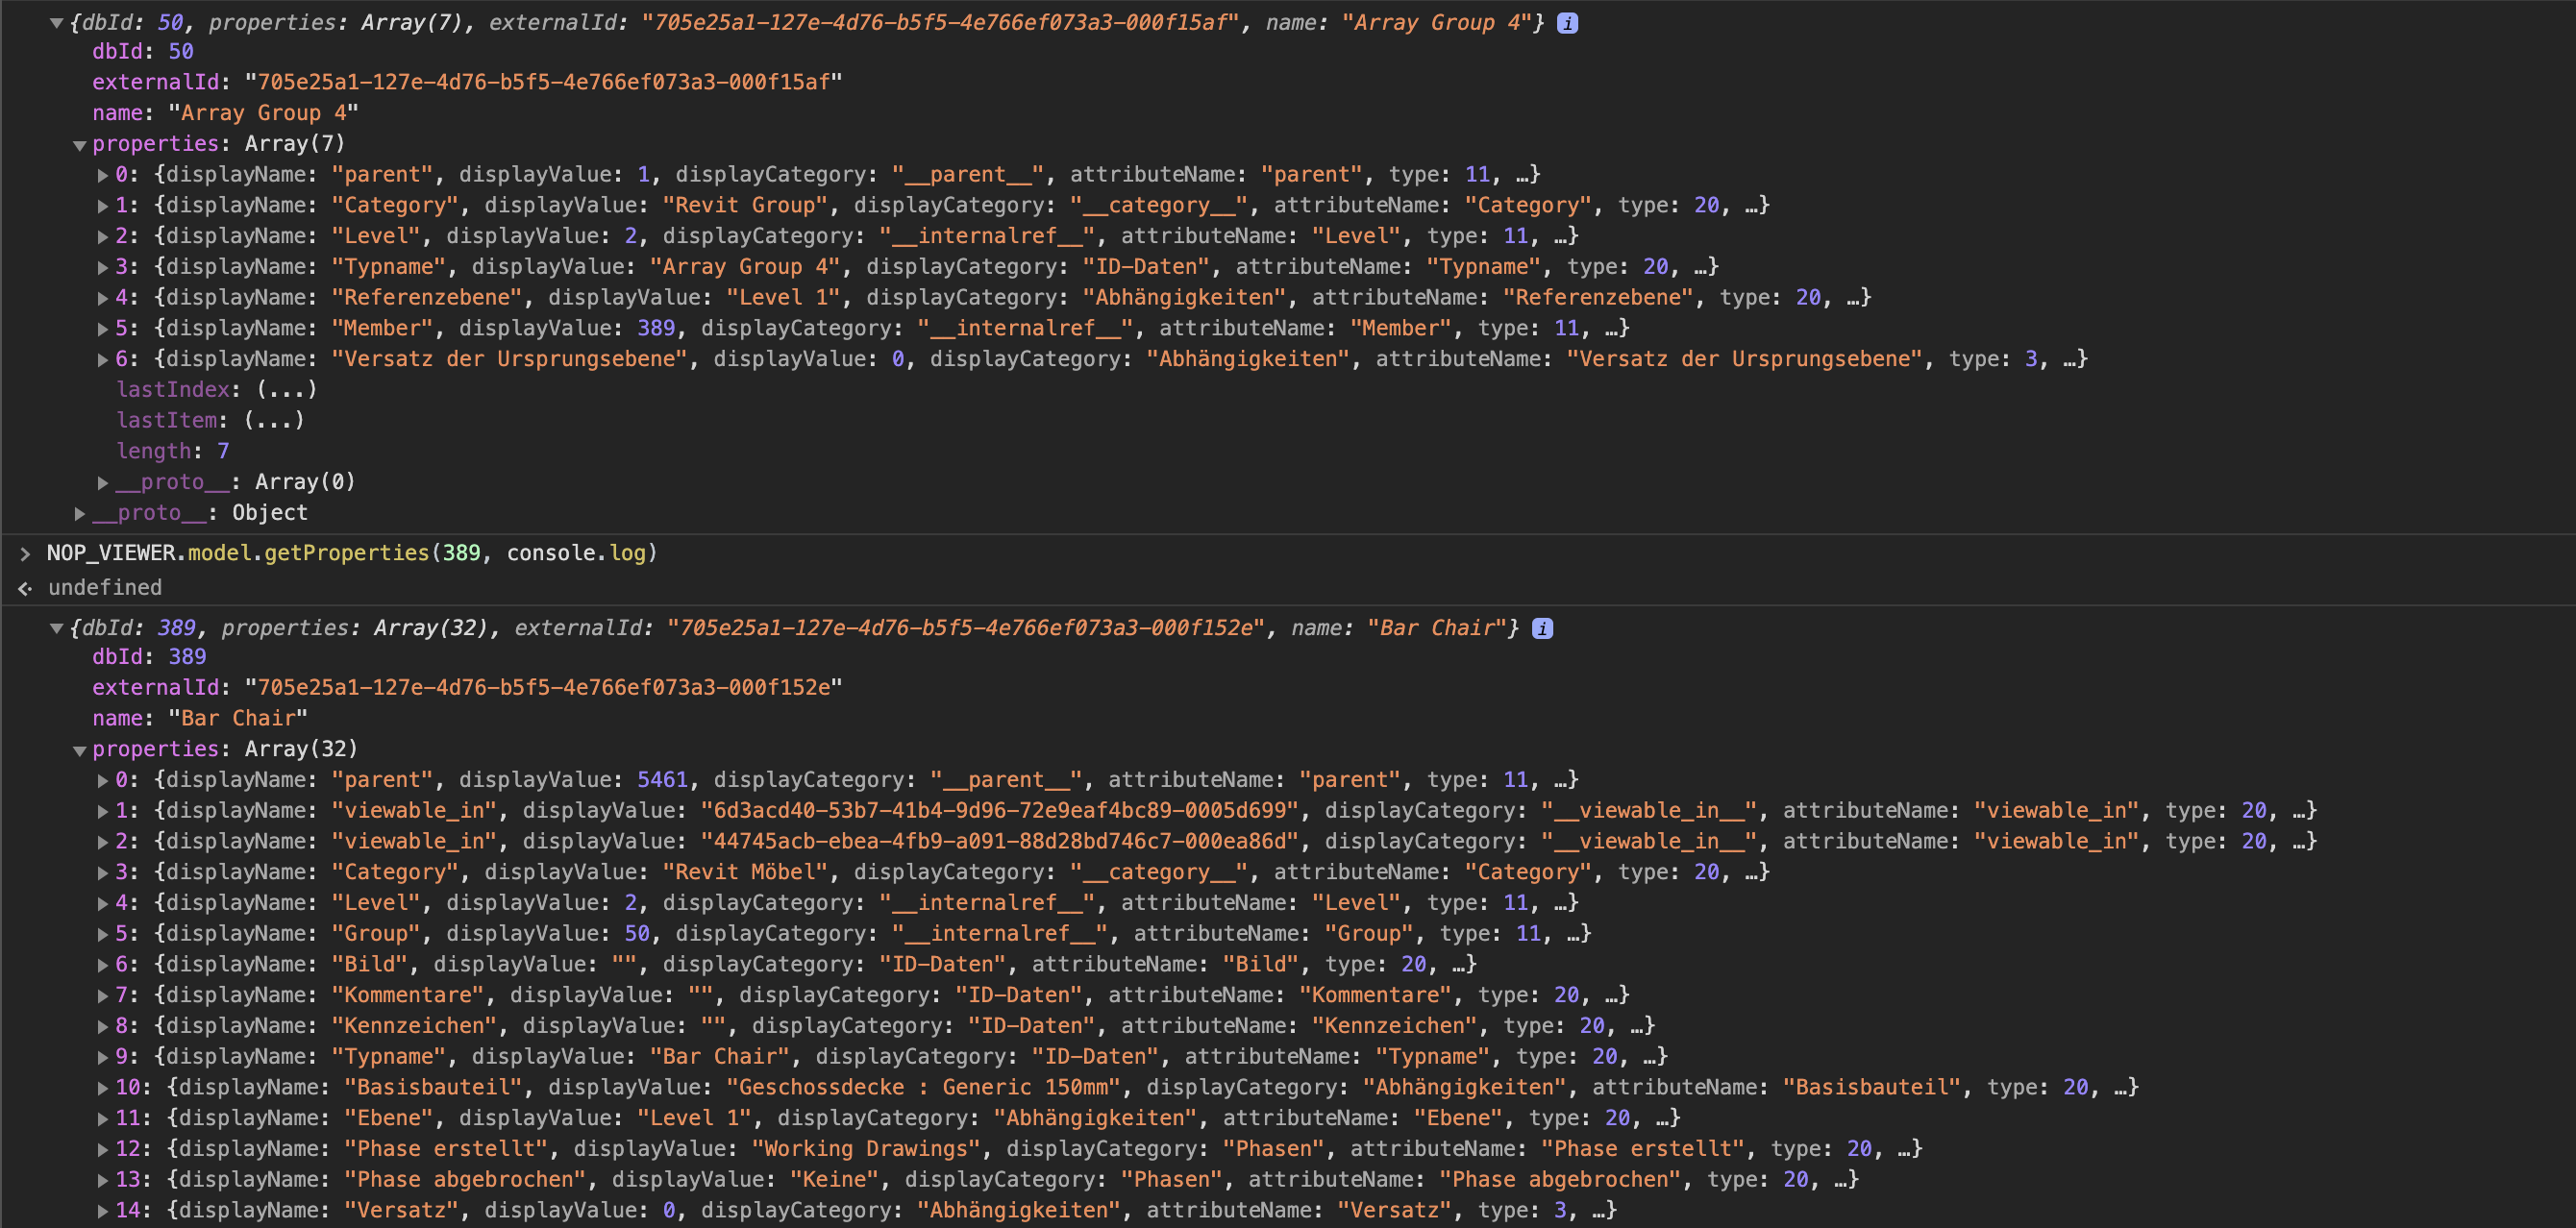Expand the __proto__: Array(0) entry
Screen dimensions: 2576x1228
[x=103, y=481]
